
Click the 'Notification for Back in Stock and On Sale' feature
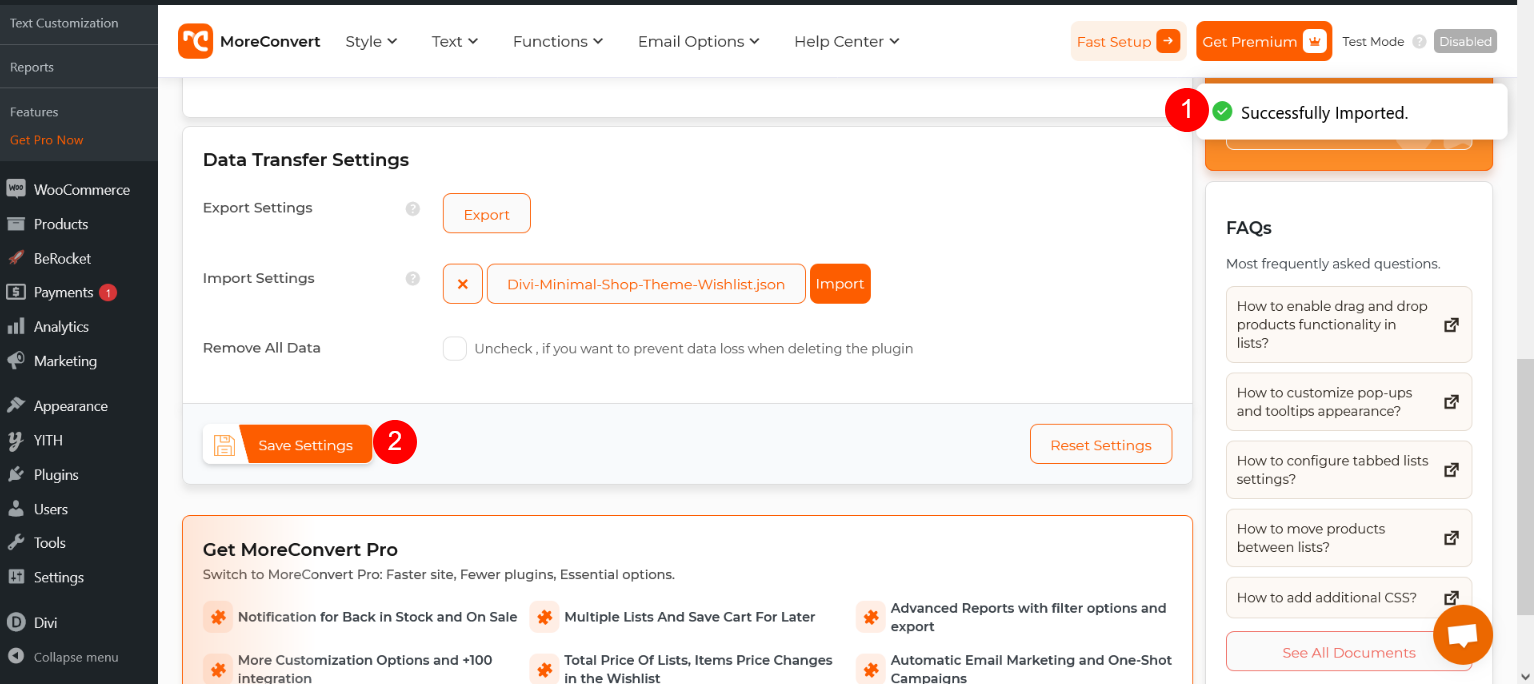[361, 617]
